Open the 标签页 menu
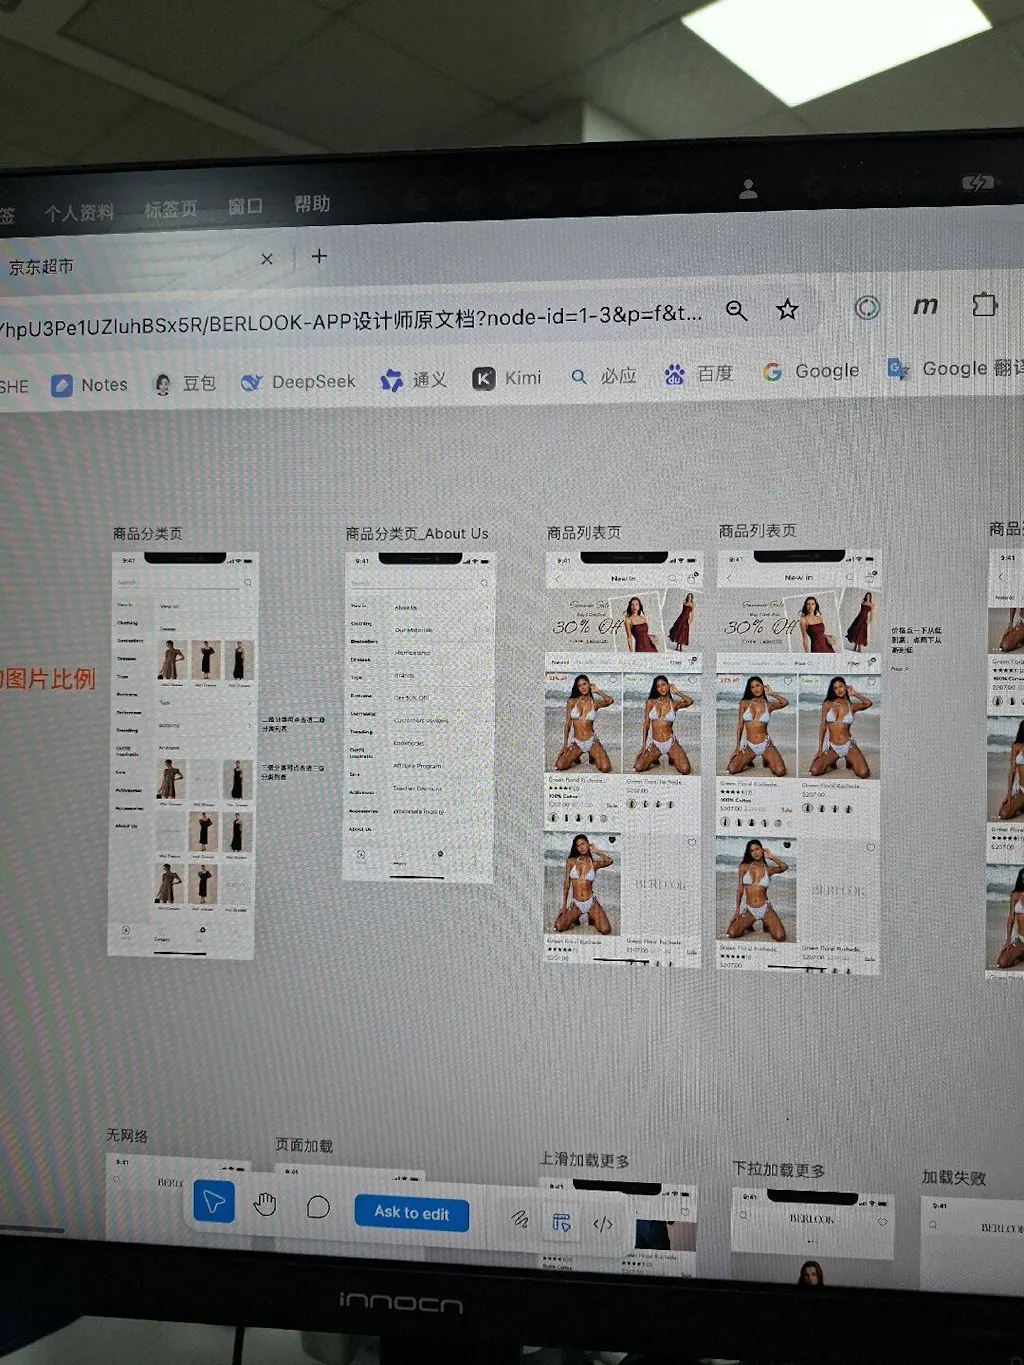 [171, 209]
